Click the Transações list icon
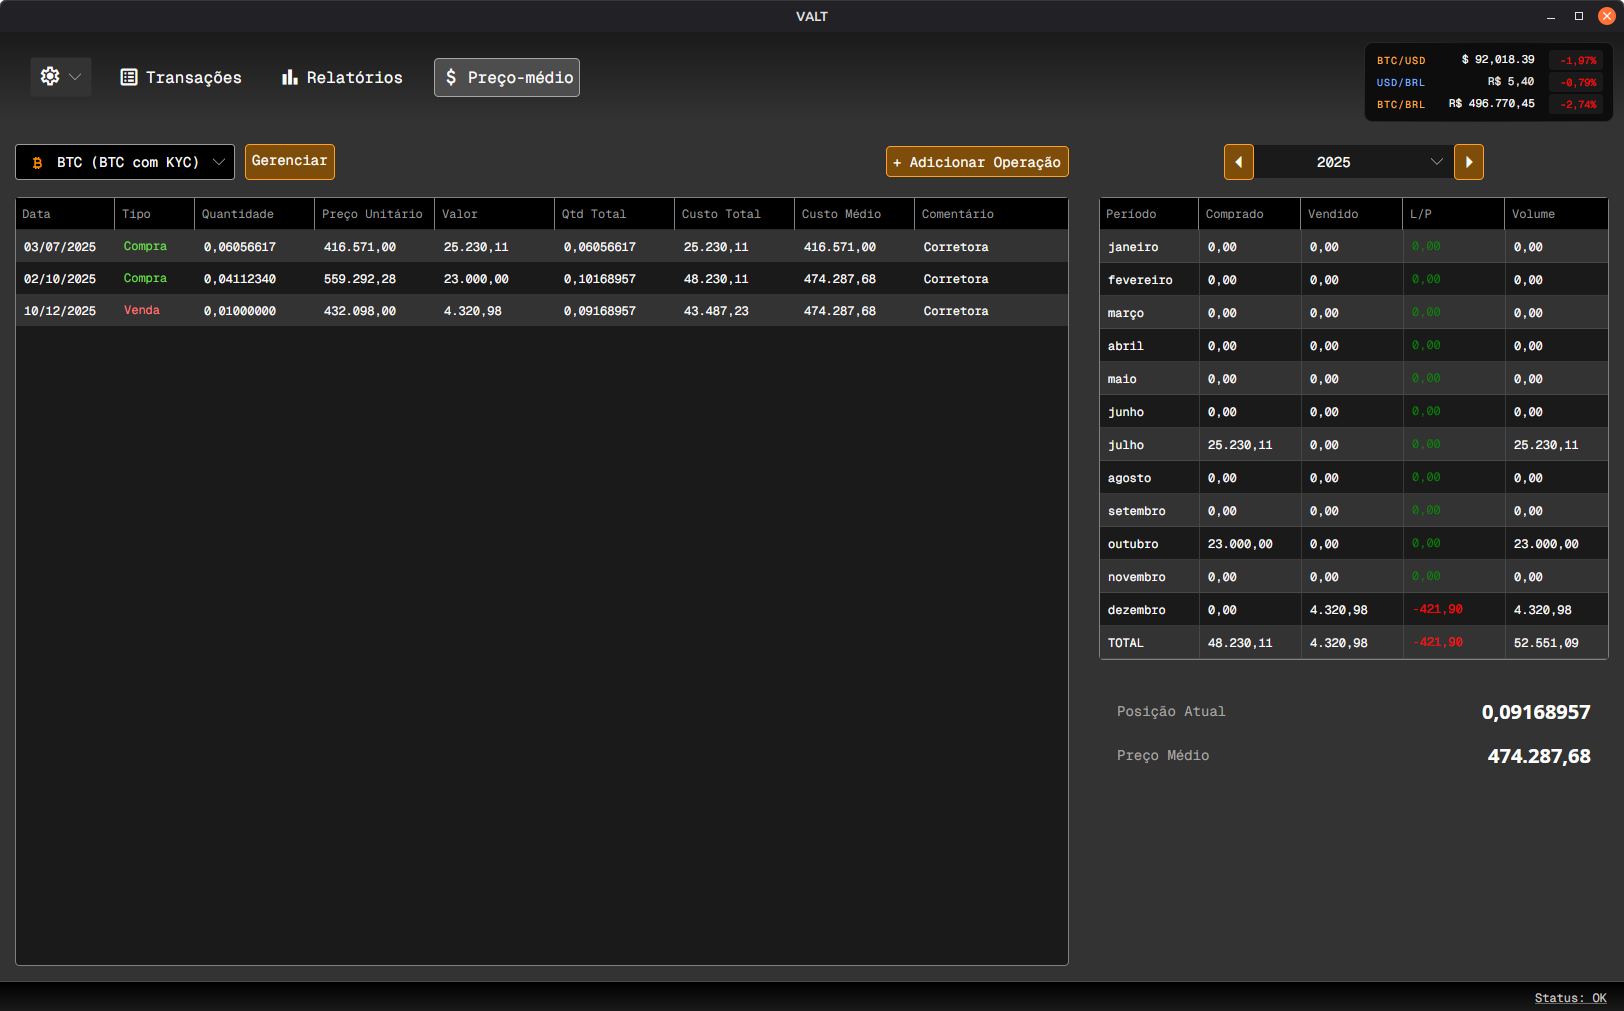 click(x=129, y=78)
